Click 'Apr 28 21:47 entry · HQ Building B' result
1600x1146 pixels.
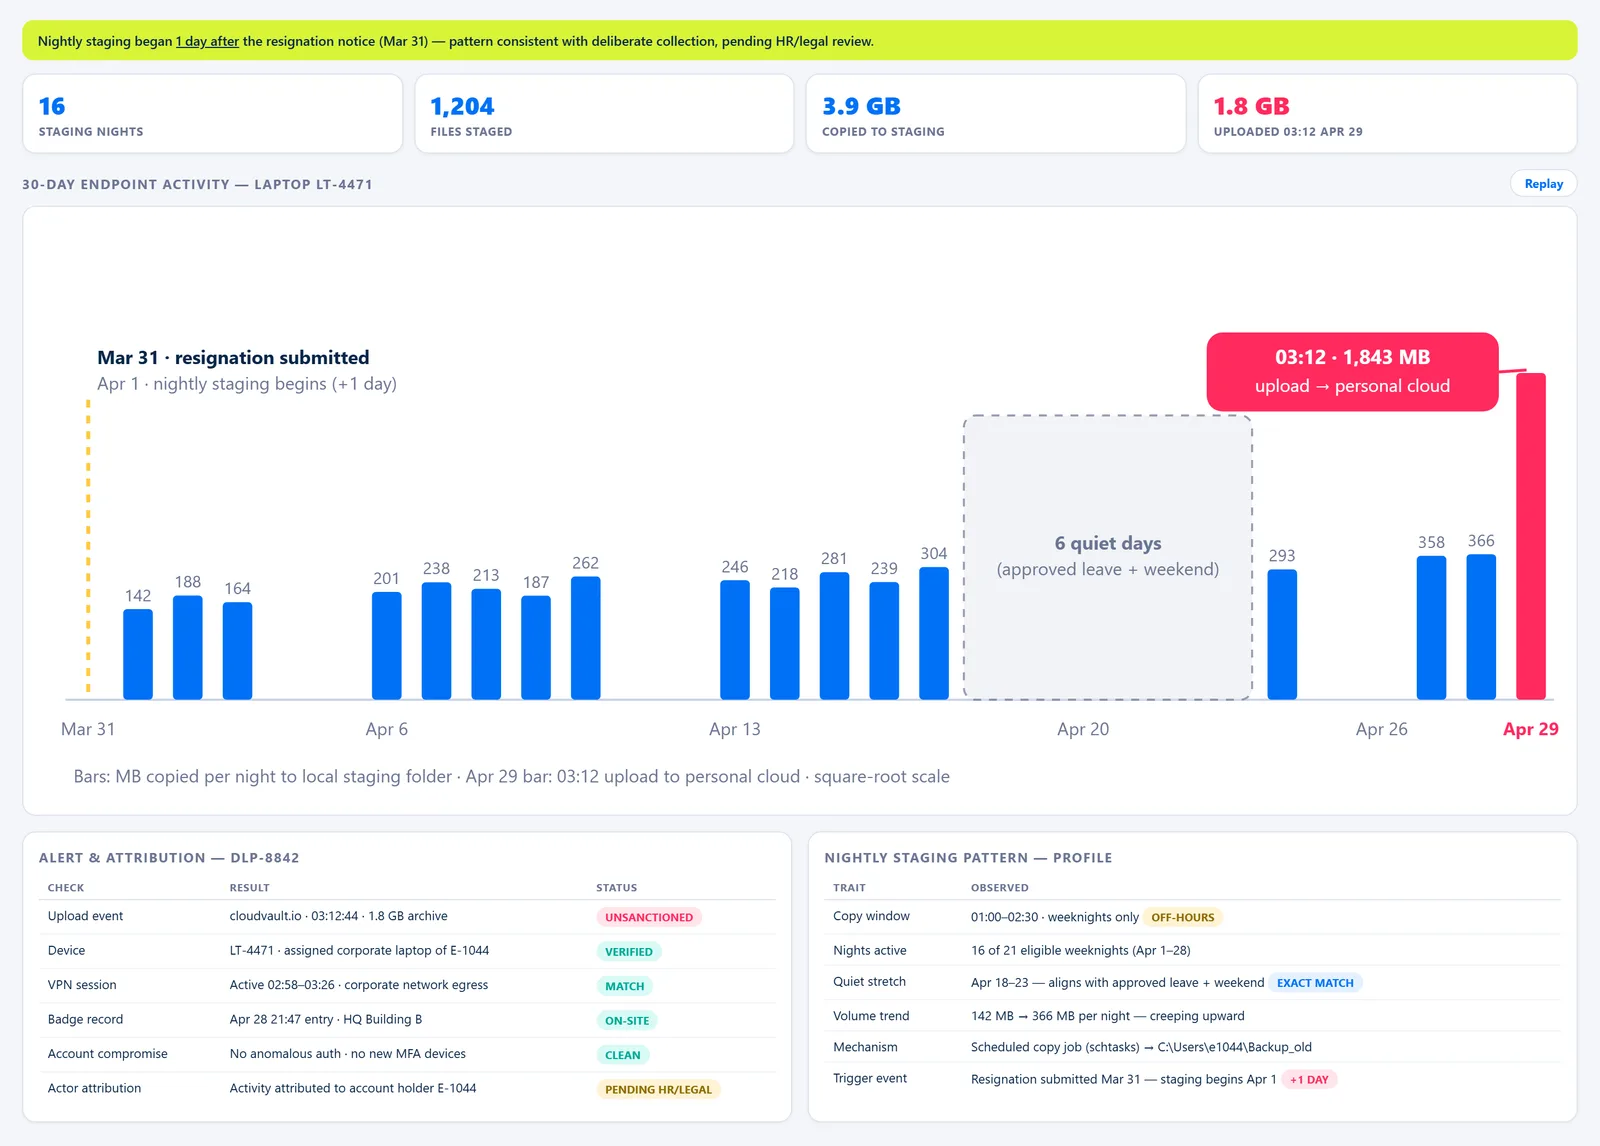[x=326, y=1019]
